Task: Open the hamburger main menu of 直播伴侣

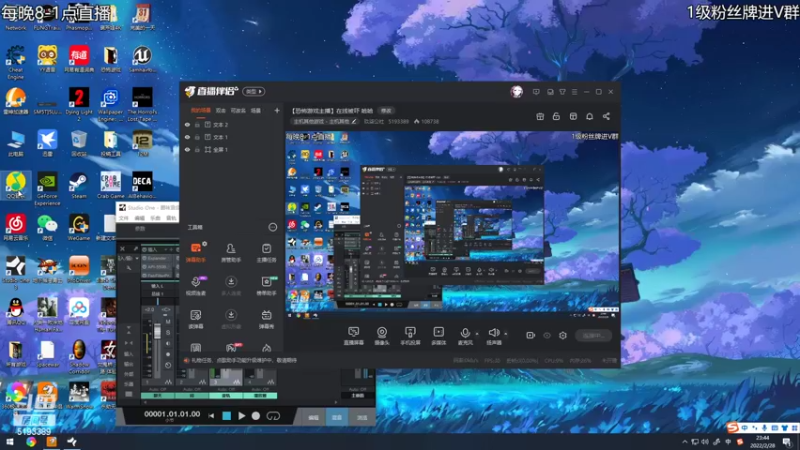Action: (x=574, y=92)
